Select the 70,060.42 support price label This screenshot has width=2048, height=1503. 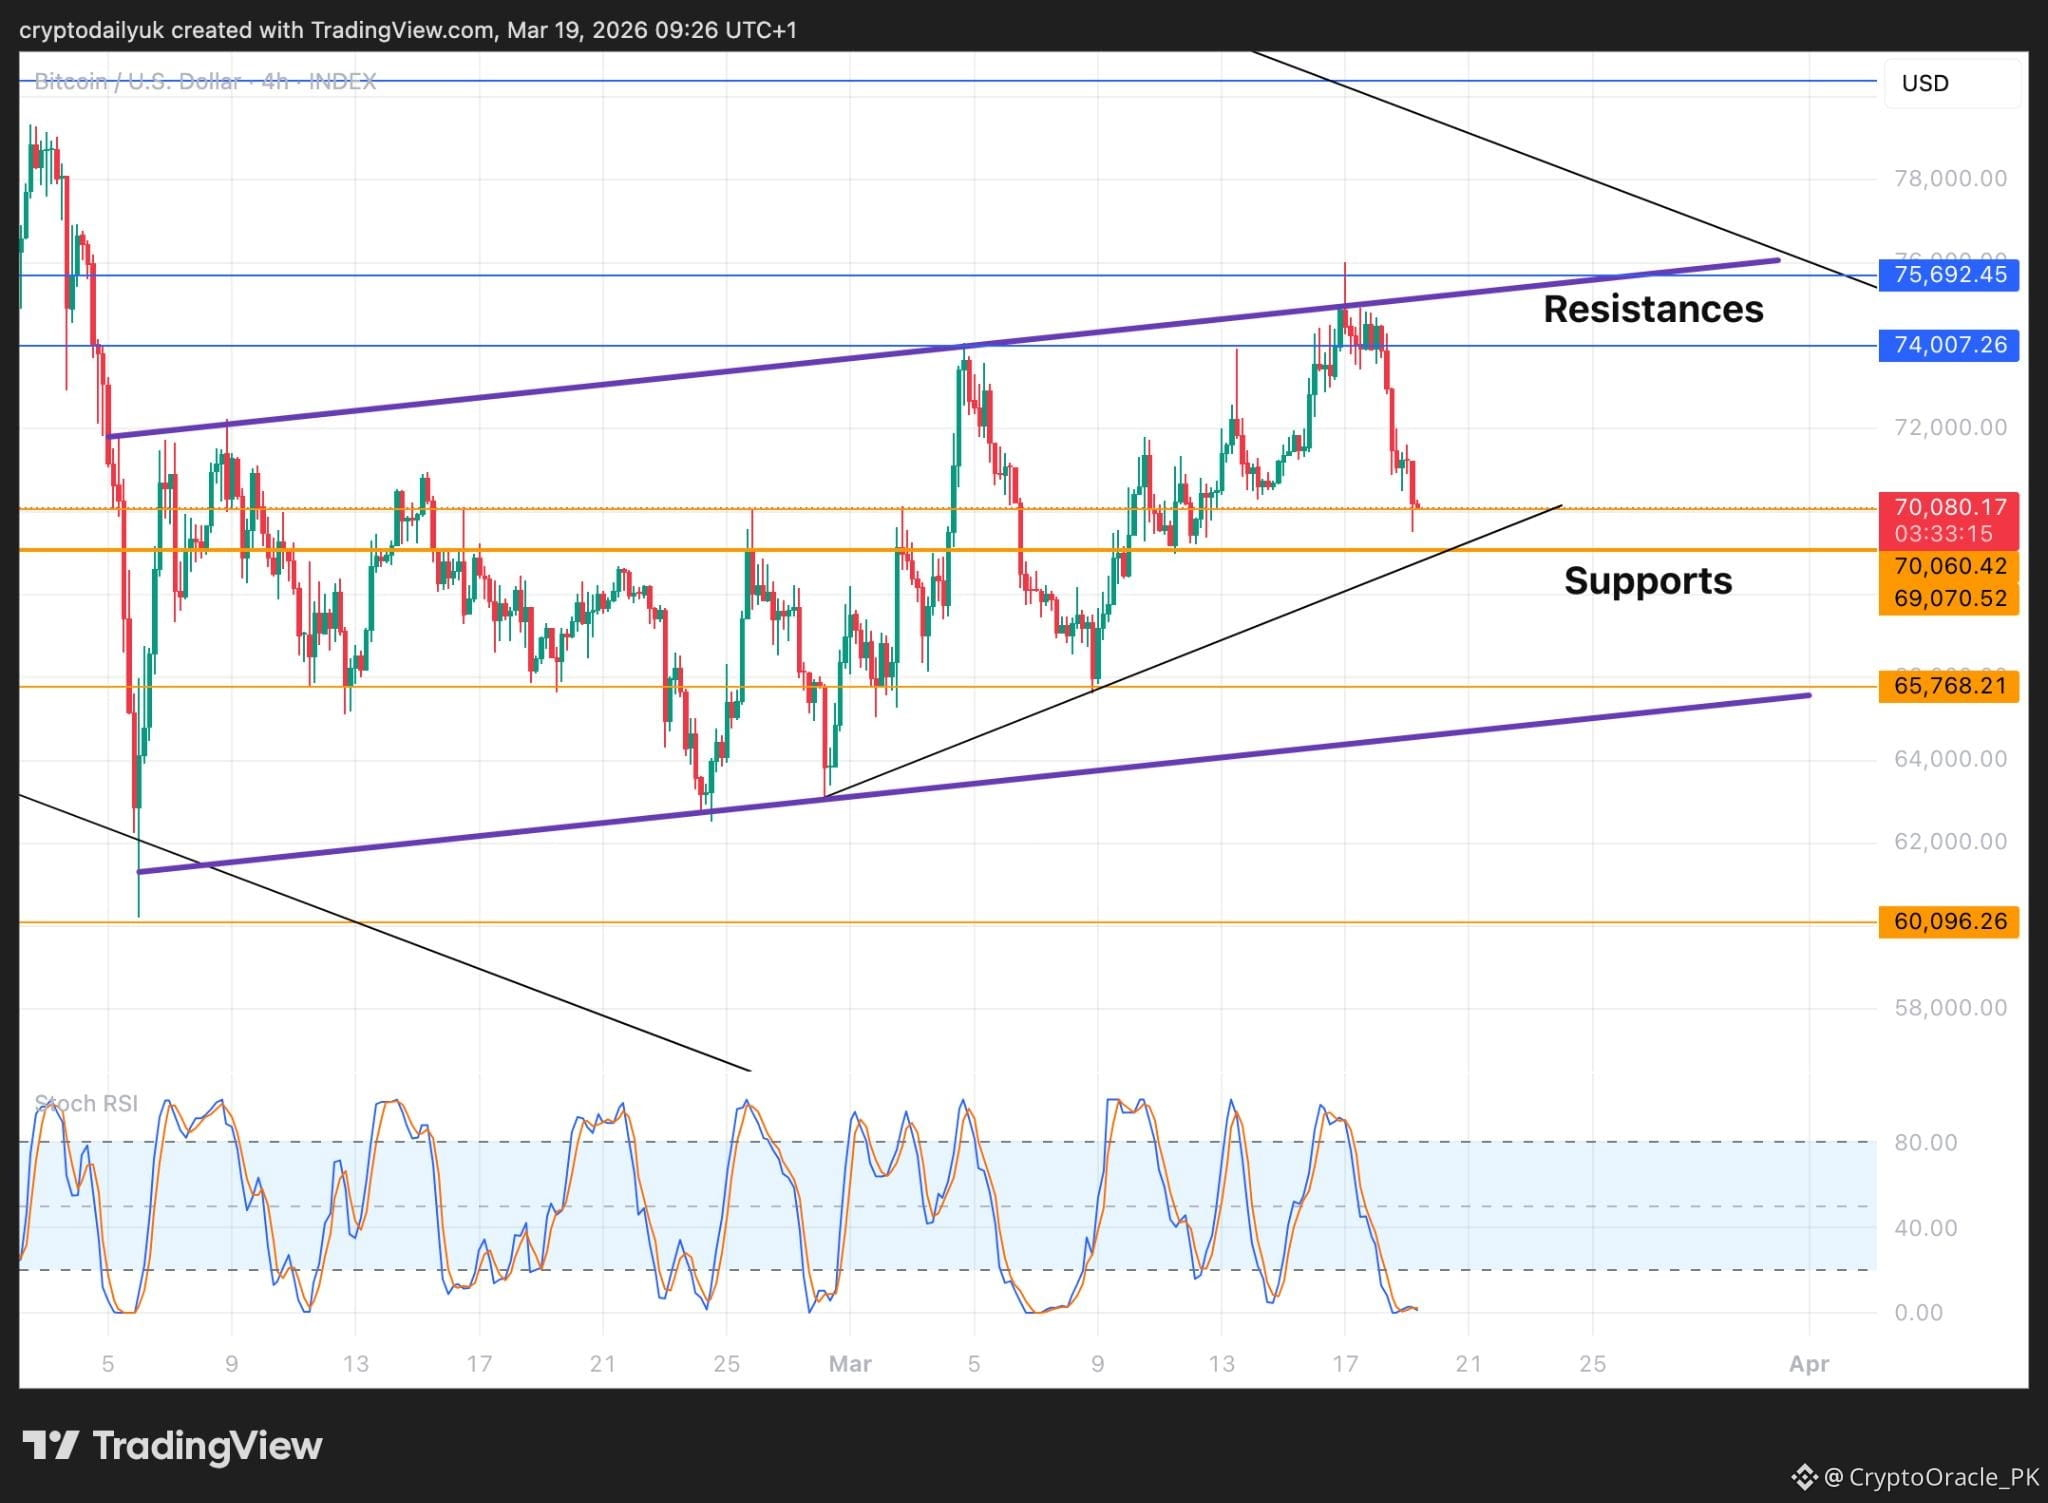[1949, 566]
